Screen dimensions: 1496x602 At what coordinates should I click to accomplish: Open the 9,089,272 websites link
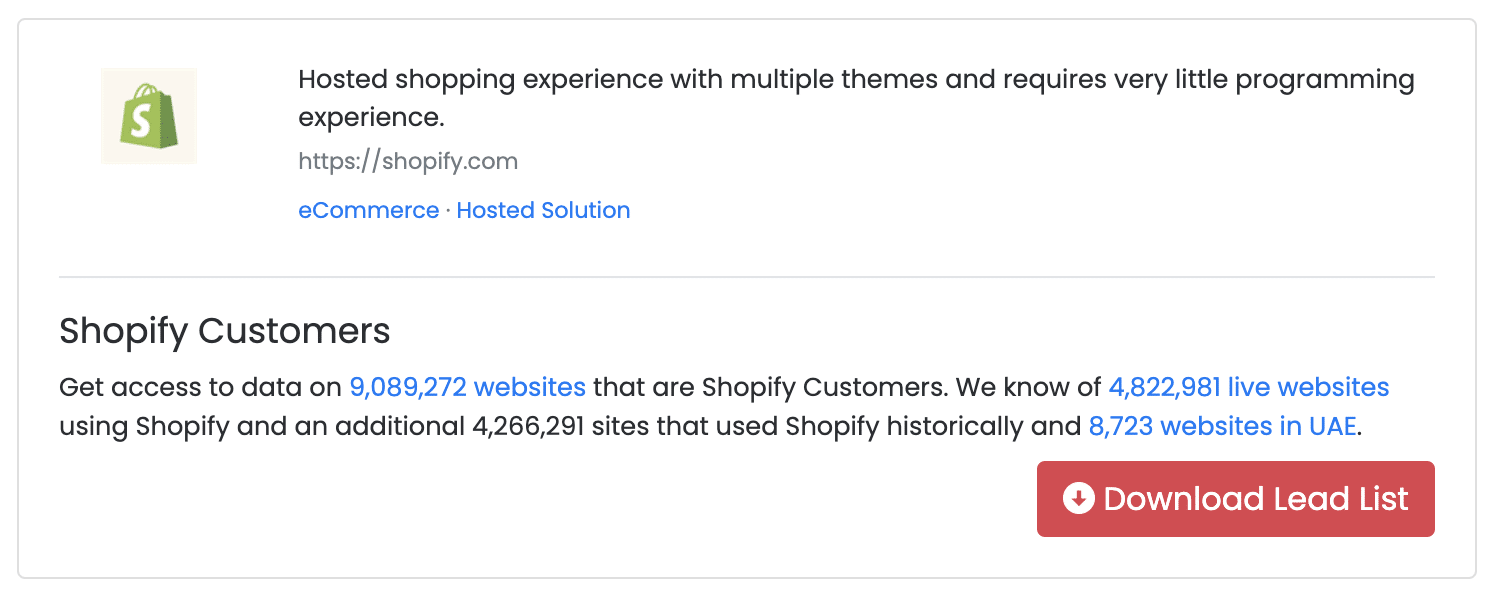pyautogui.click(x=467, y=387)
